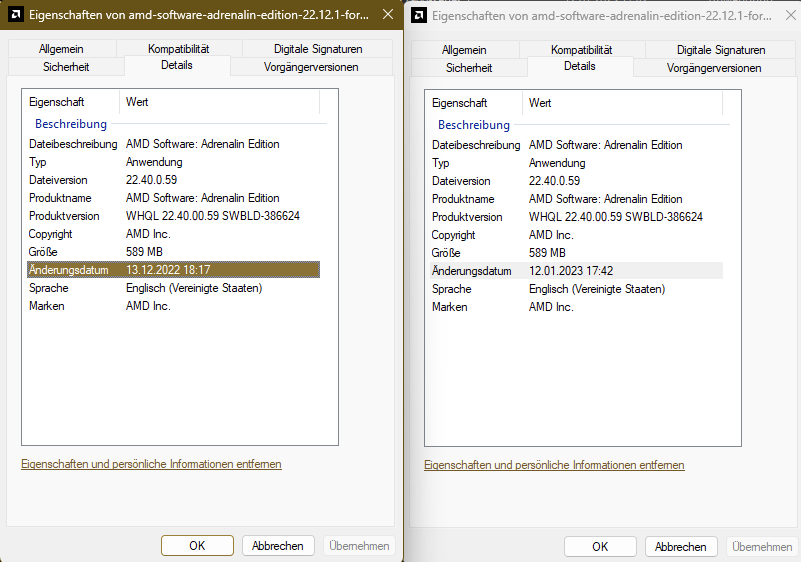
Task: Select Copyright row in left window
Action: point(173,234)
